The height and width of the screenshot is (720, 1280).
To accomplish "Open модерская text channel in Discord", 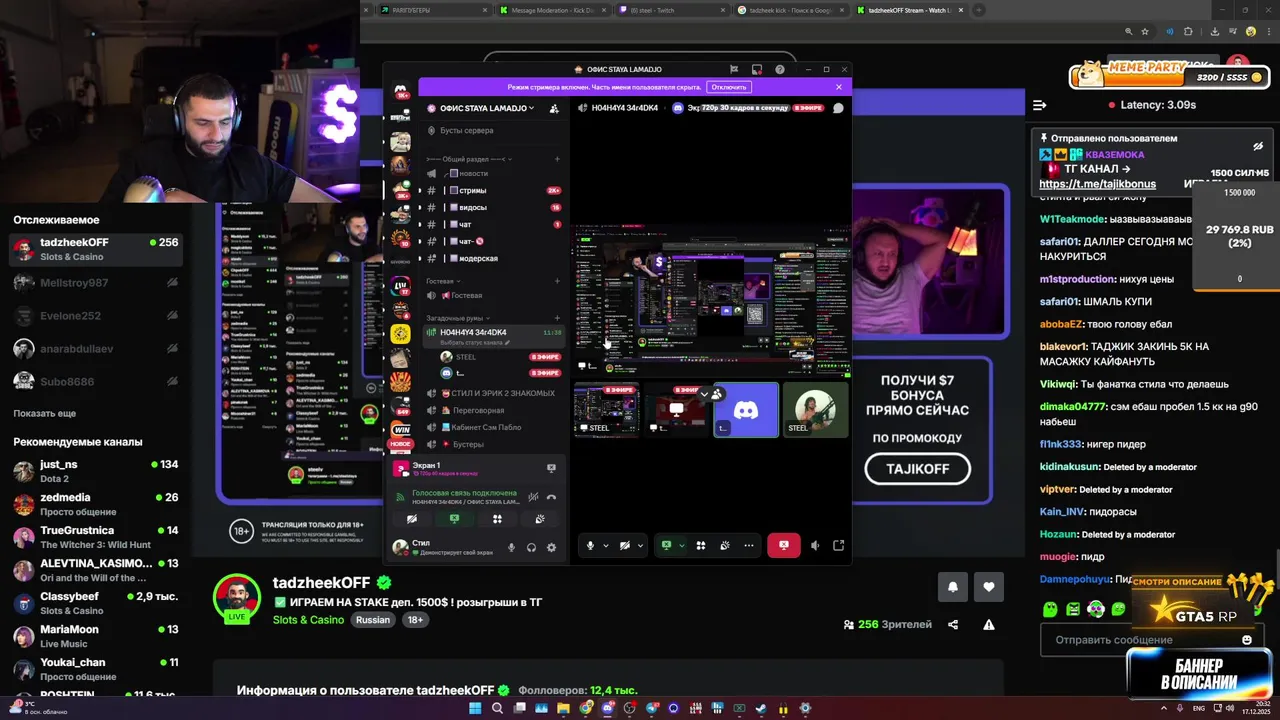I will [x=491, y=258].
